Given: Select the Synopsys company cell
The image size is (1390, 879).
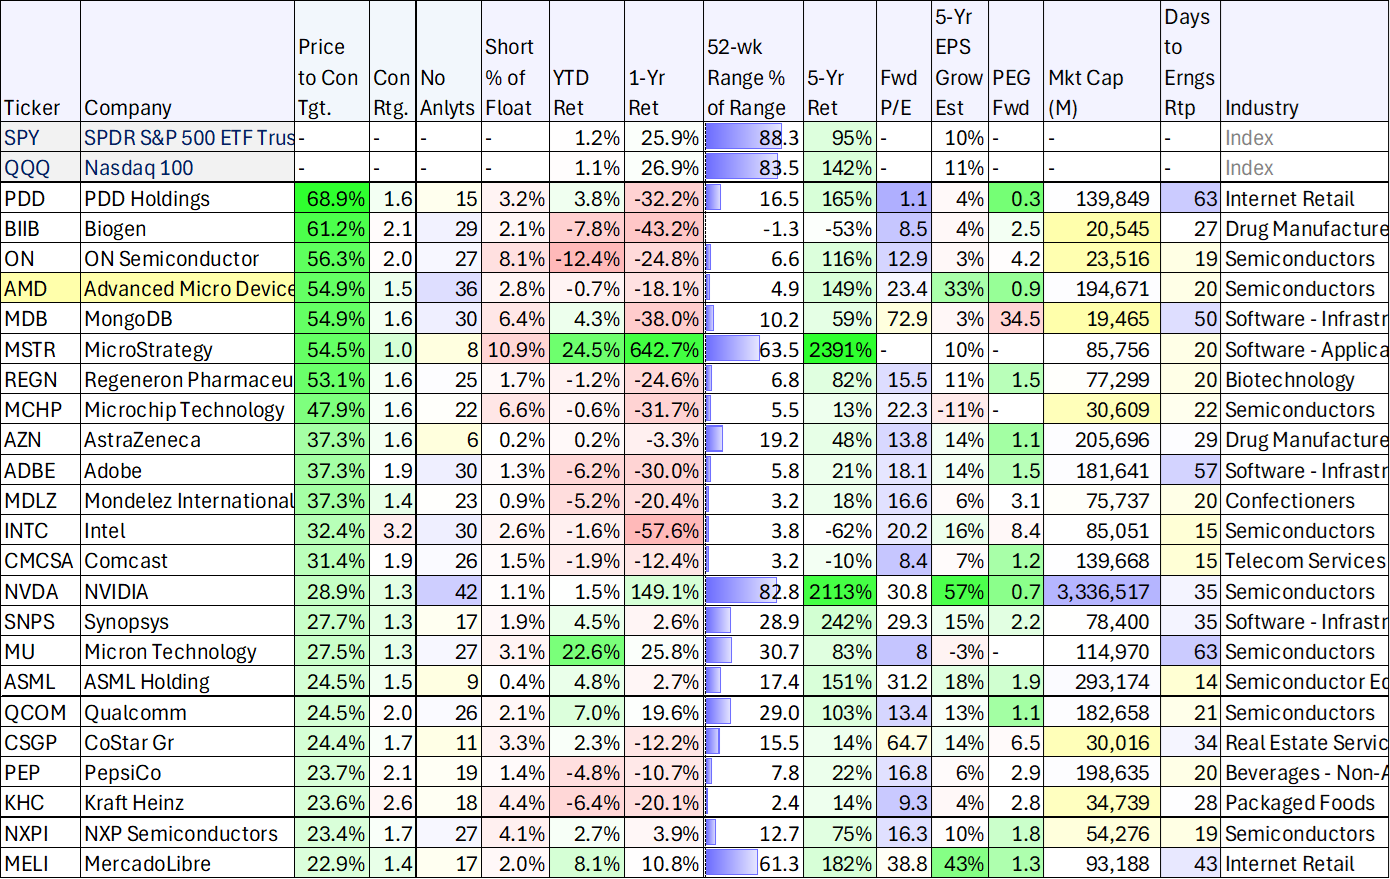Looking at the screenshot, I should click(x=188, y=622).
